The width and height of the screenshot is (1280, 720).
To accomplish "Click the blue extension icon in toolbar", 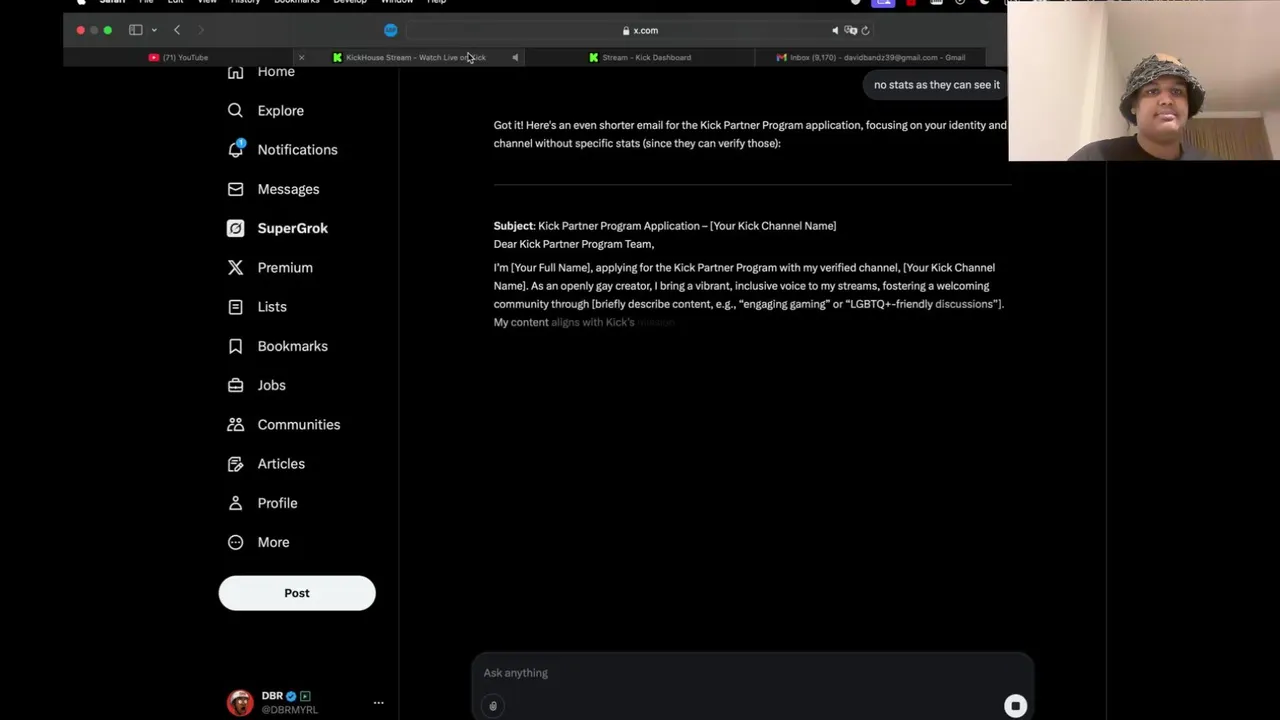I will click(391, 30).
